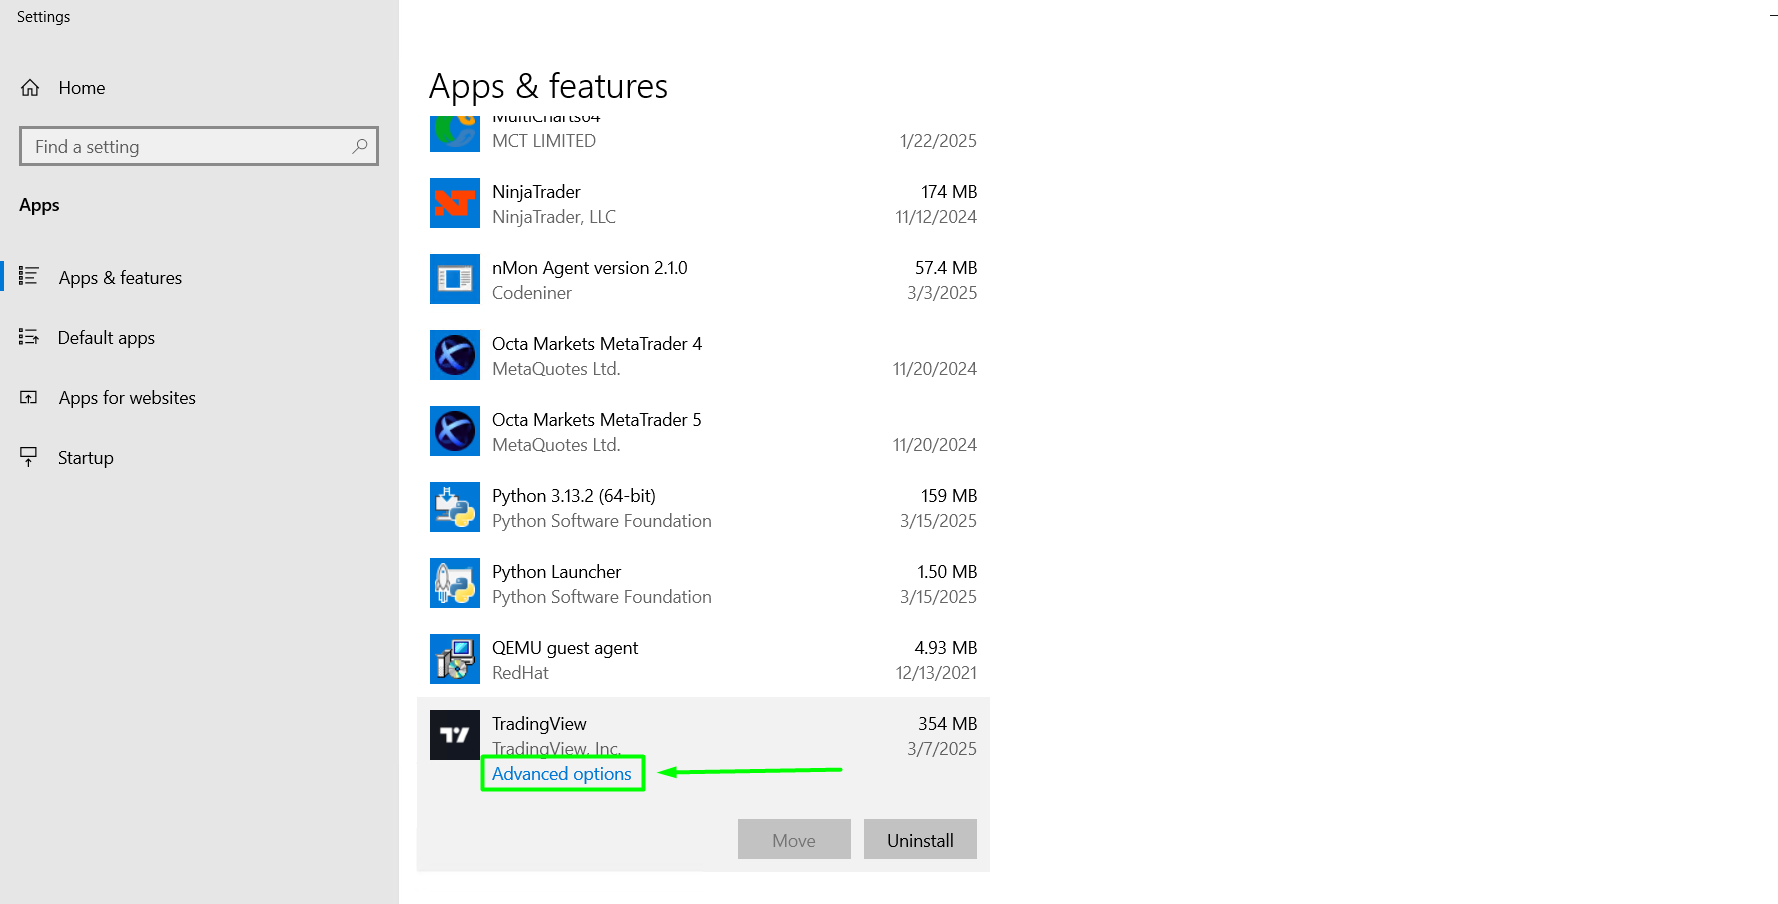Click the TradingView logo icon
The width and height of the screenshot is (1778, 904).
coord(455,735)
